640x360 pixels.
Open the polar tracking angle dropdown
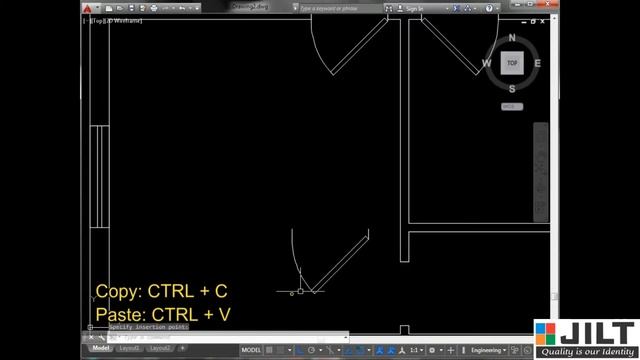pyautogui.click(x=320, y=350)
